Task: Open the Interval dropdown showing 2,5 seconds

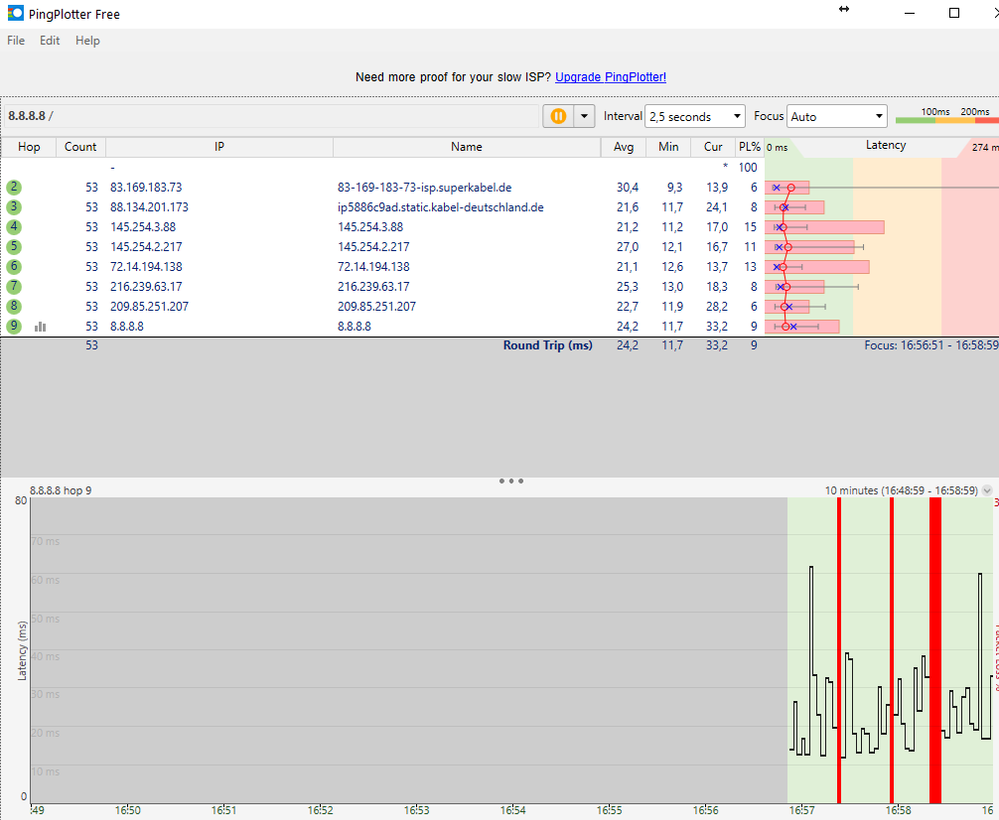Action: (x=694, y=116)
